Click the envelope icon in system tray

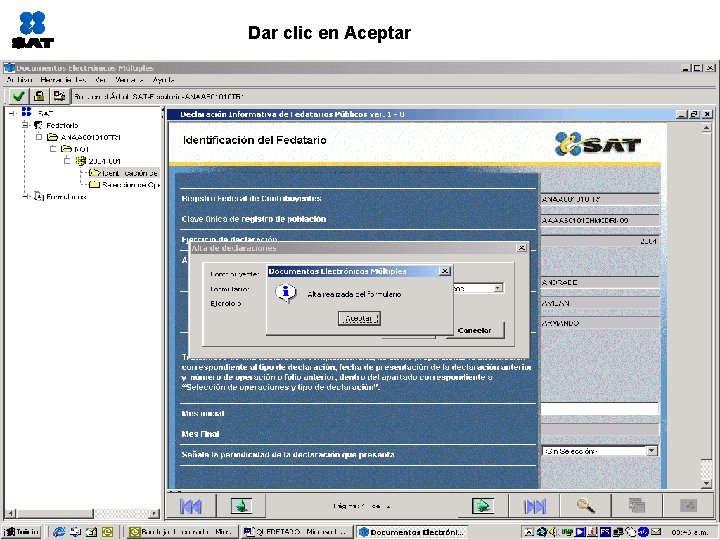(x=656, y=532)
